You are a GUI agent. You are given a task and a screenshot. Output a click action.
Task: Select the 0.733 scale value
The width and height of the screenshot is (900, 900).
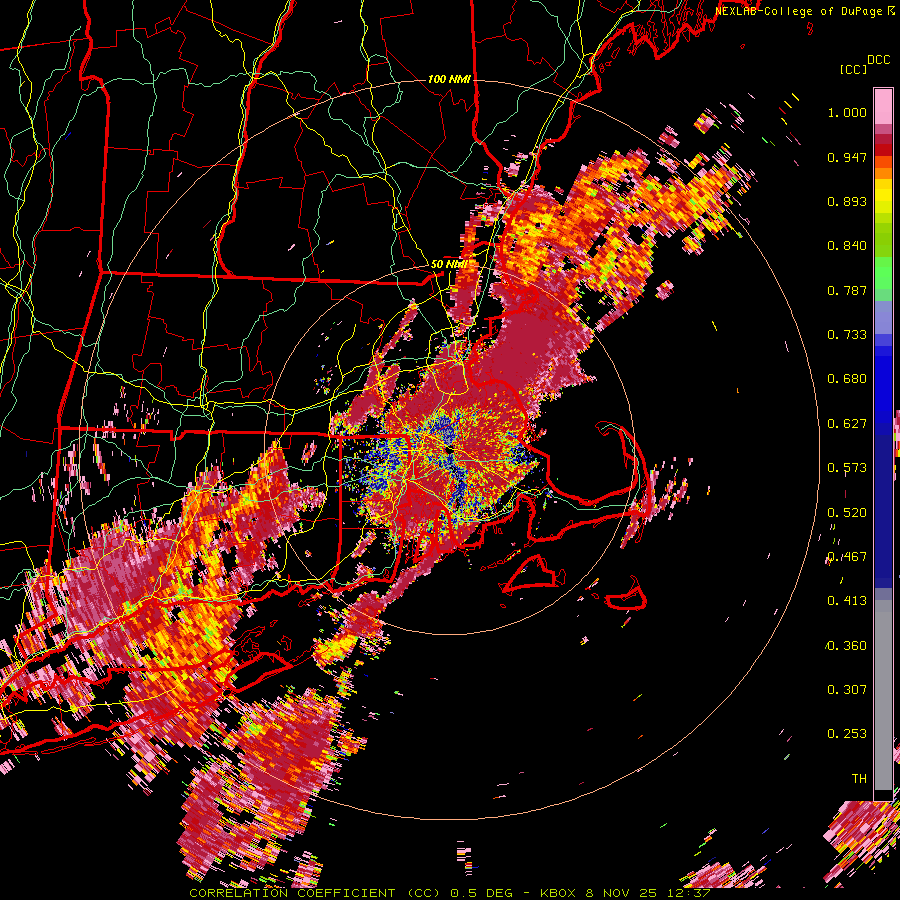[x=847, y=335]
